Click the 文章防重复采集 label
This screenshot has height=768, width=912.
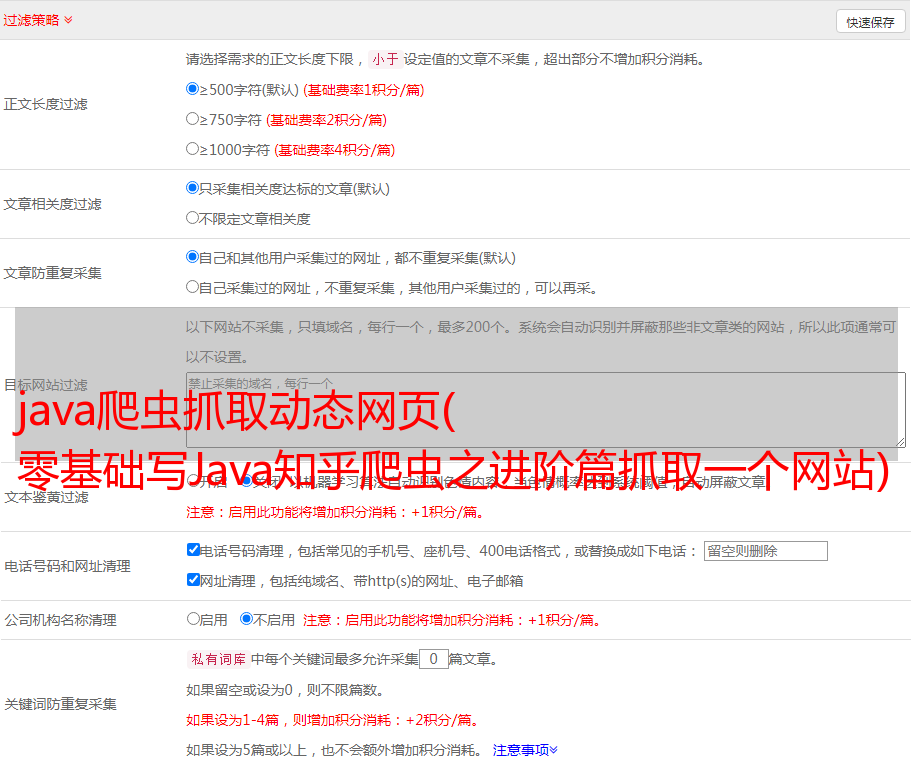[x=52, y=273]
